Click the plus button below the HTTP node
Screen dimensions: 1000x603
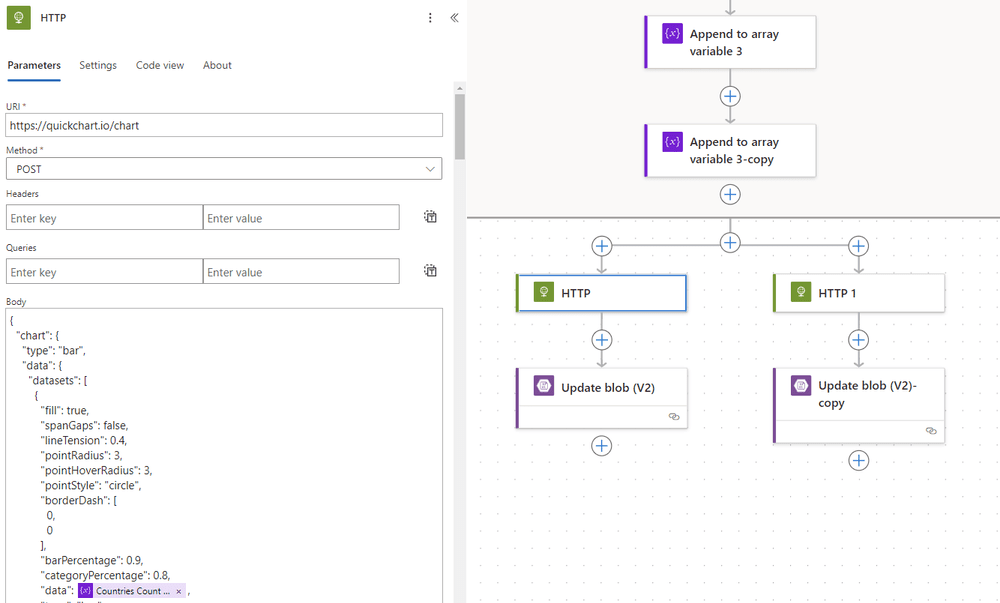click(601, 339)
